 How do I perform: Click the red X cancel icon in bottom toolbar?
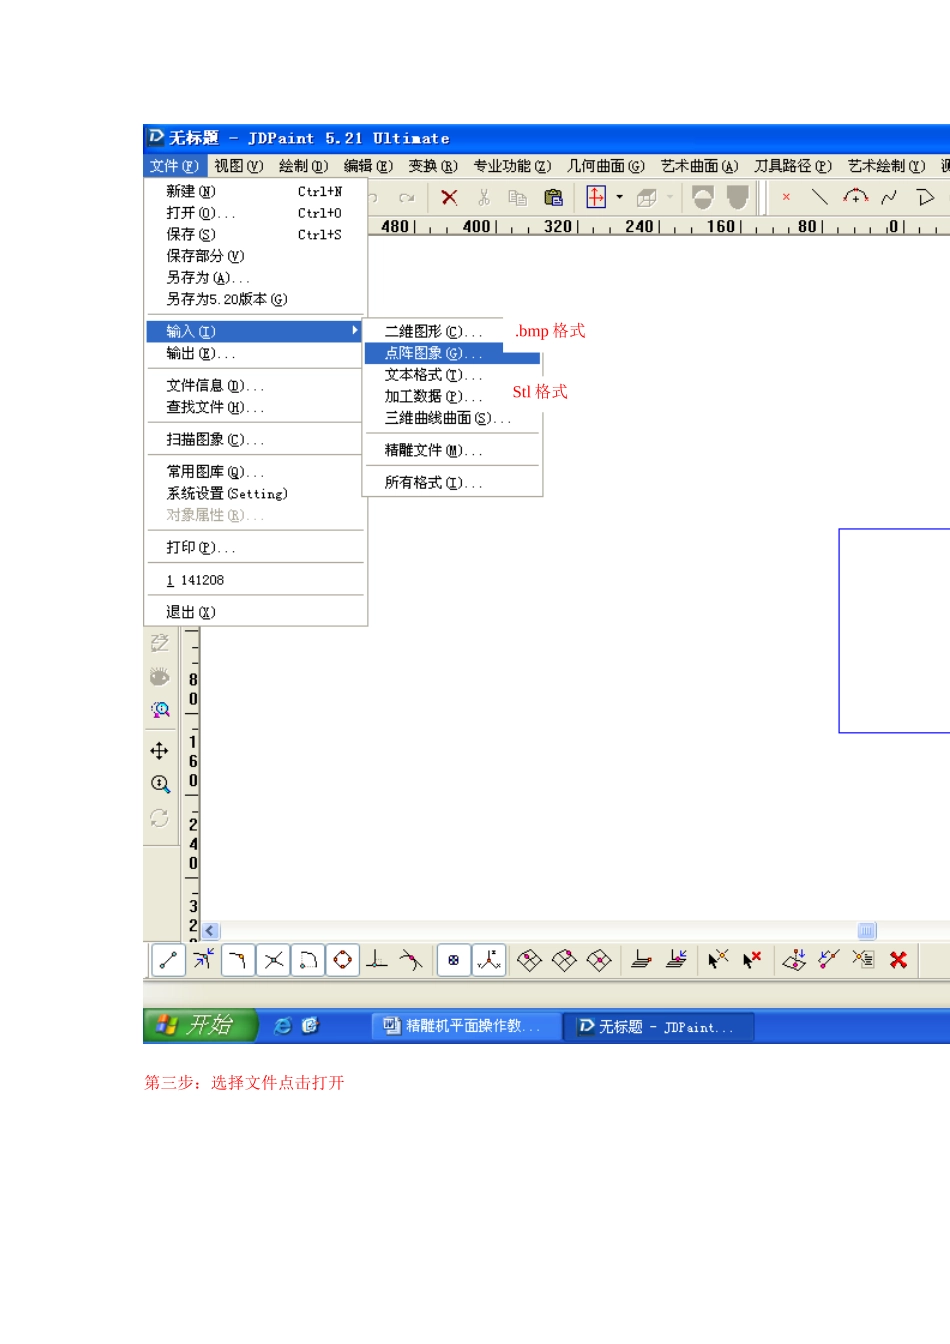(898, 960)
